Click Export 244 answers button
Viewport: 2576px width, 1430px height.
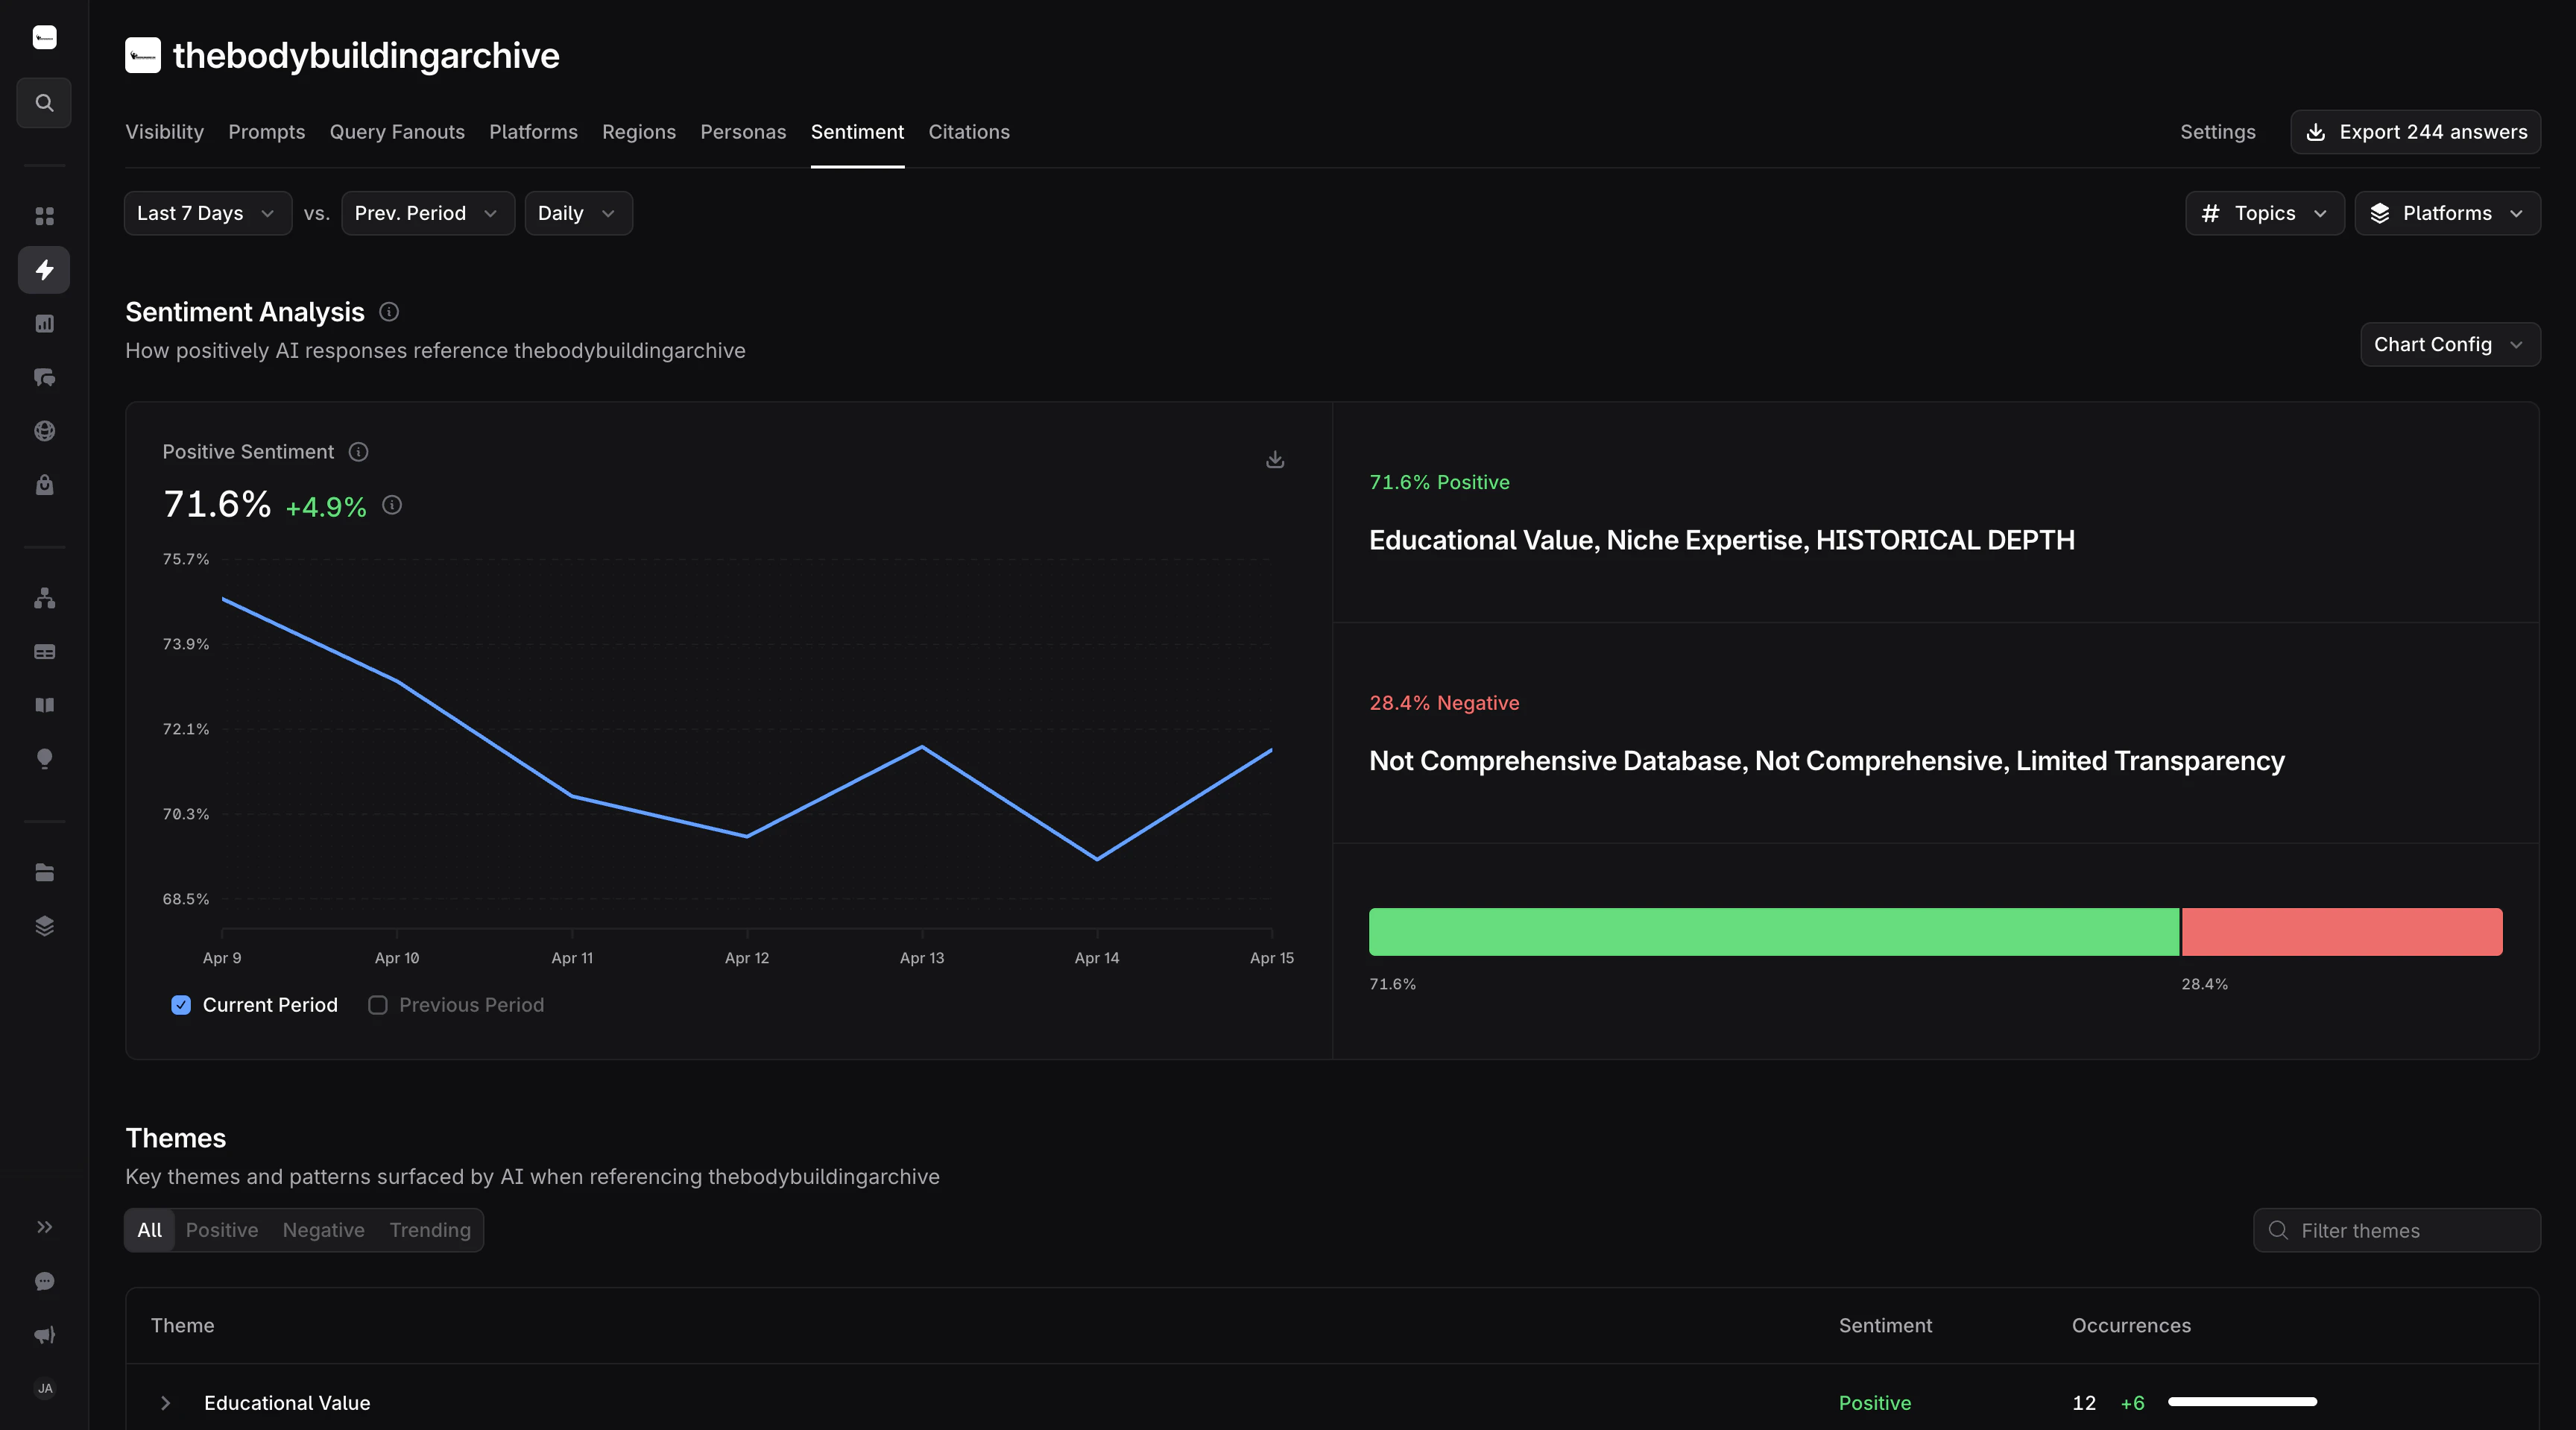(x=2416, y=132)
